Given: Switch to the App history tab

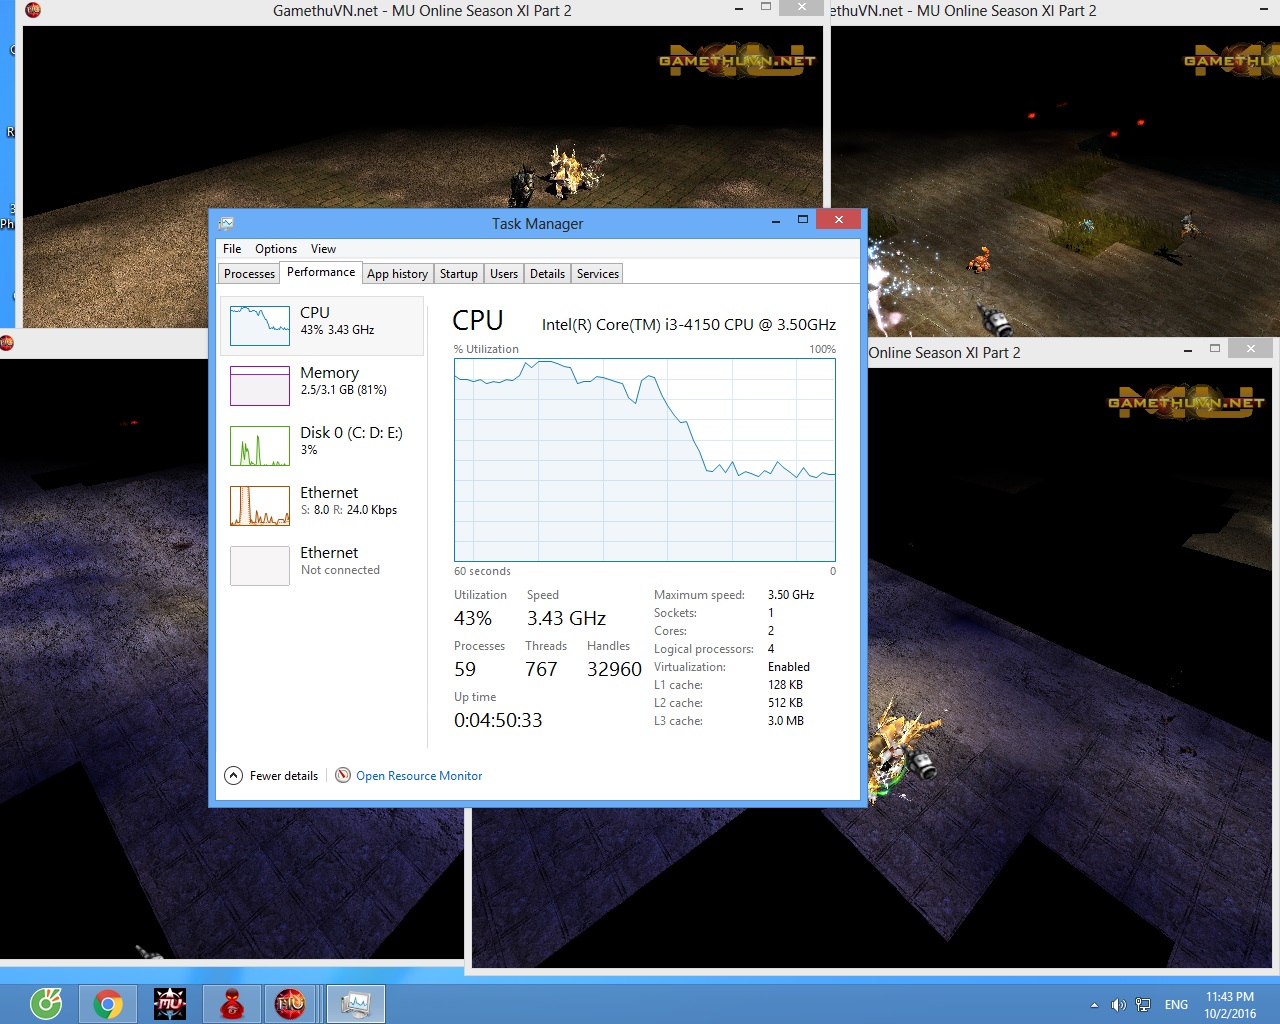Looking at the screenshot, I should [x=397, y=274].
